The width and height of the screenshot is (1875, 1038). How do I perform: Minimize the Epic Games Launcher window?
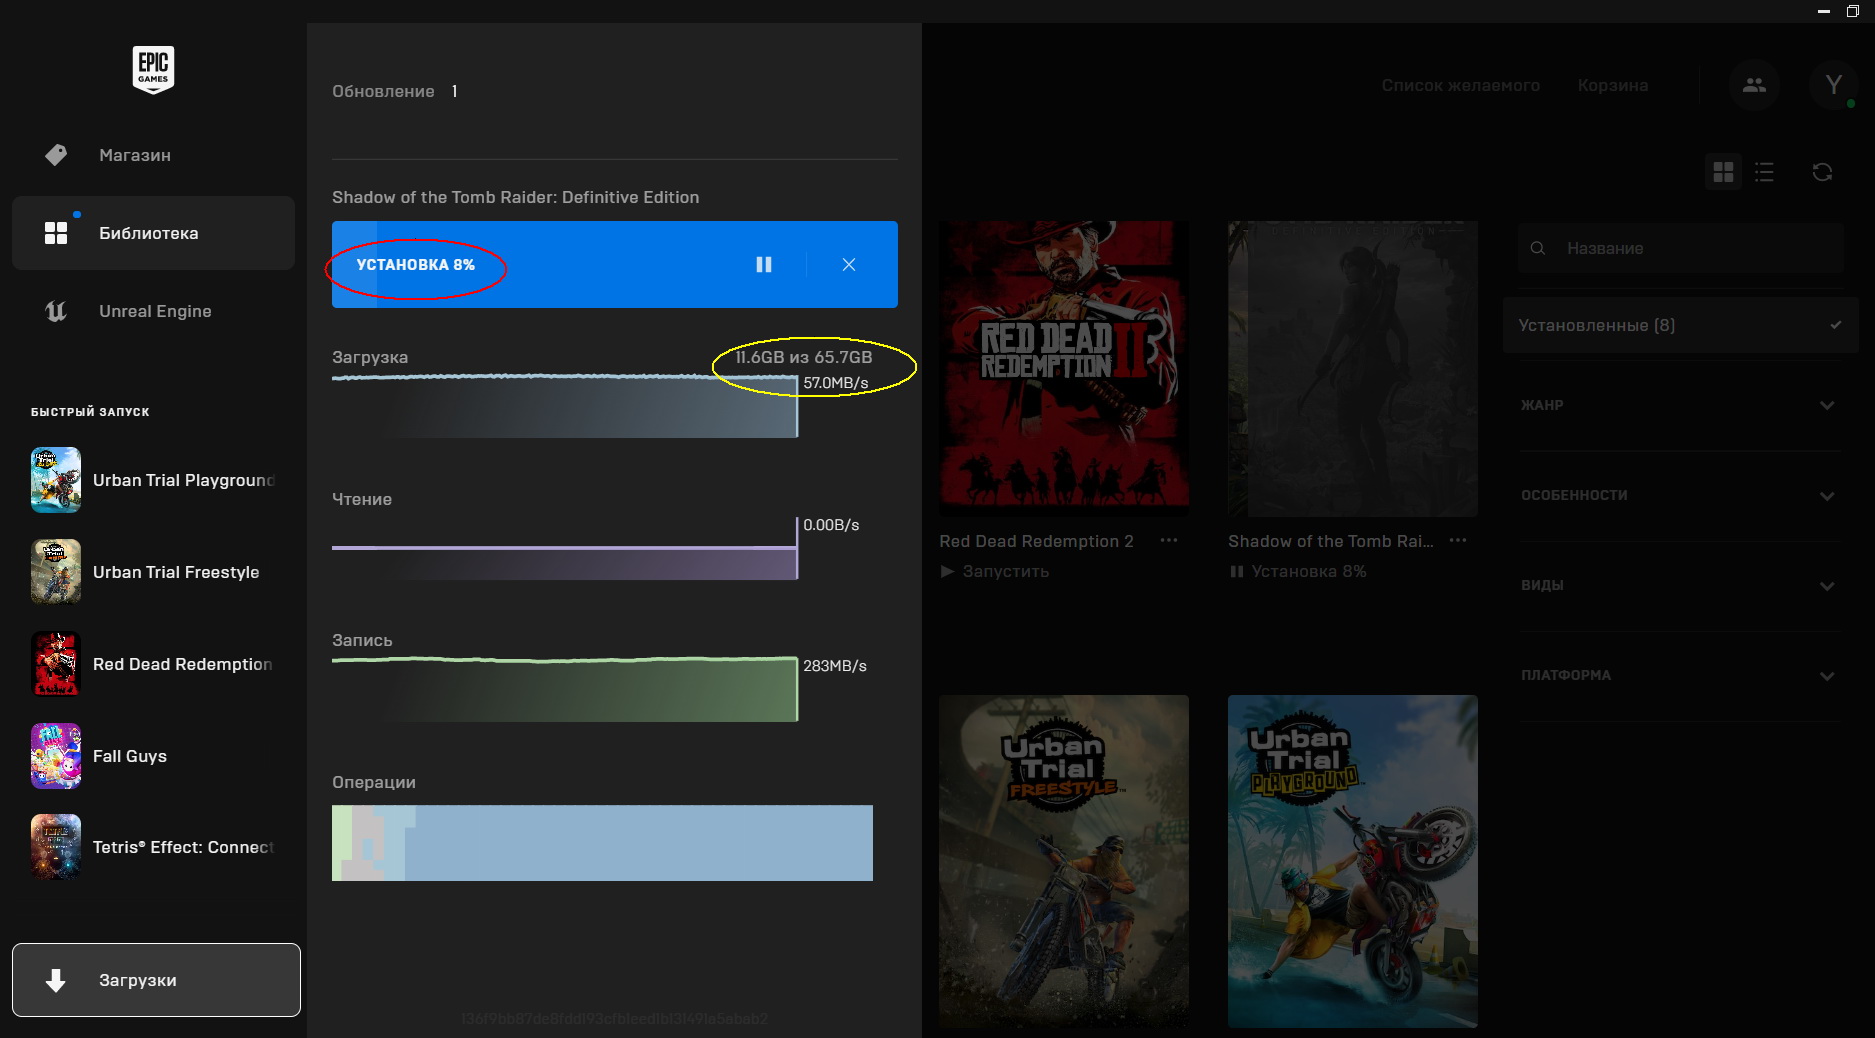[1823, 11]
